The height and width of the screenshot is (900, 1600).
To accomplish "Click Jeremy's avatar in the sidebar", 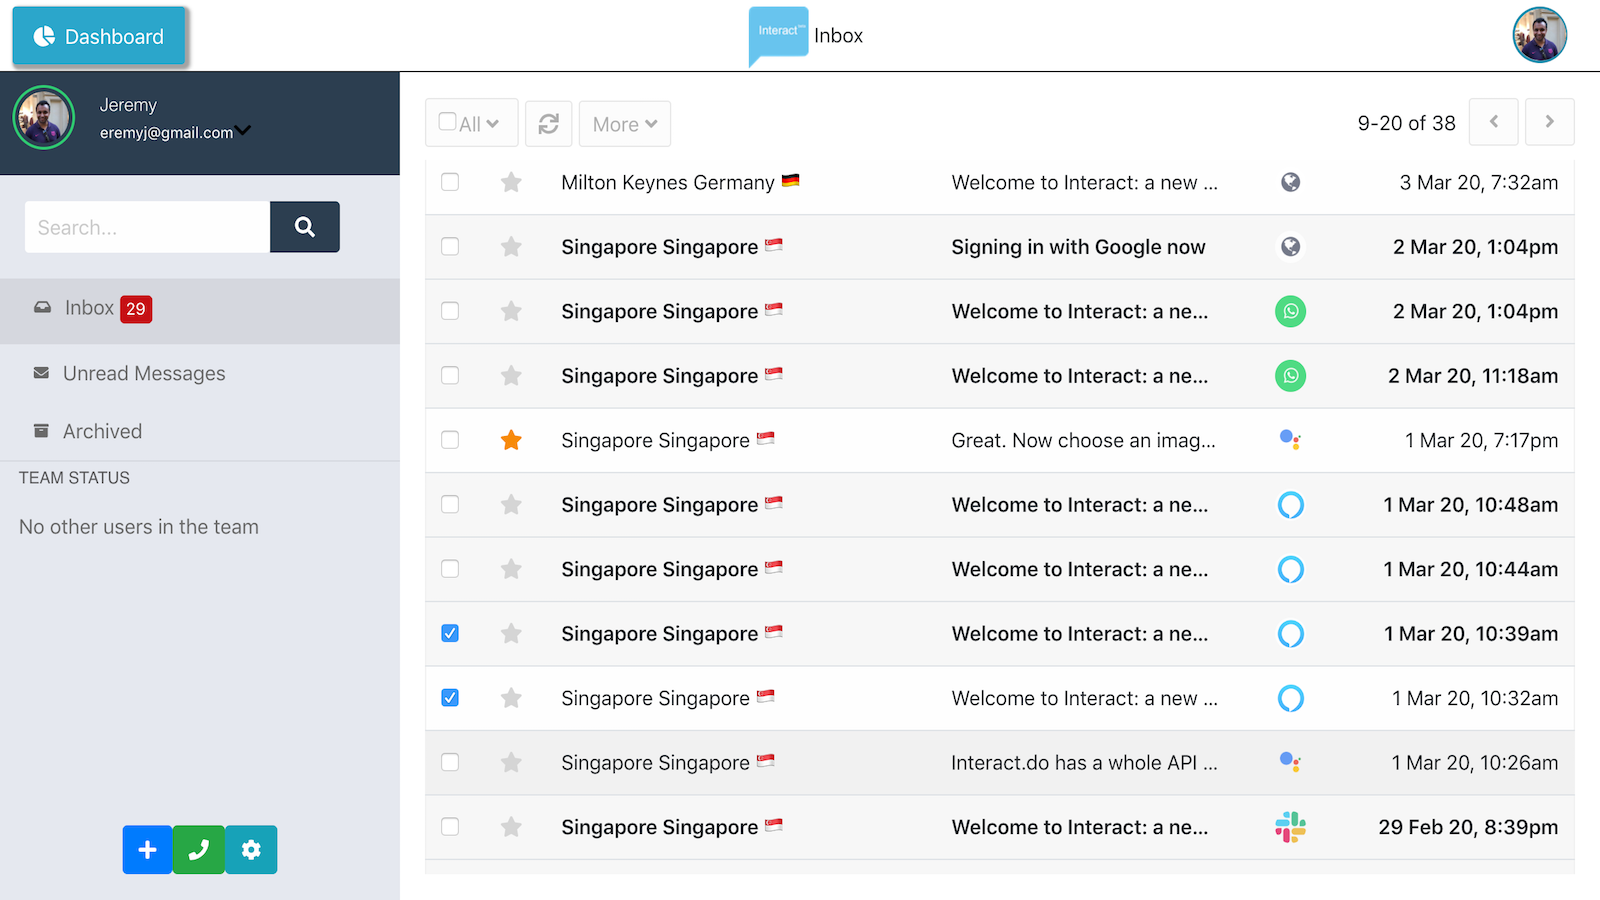I will [44, 118].
